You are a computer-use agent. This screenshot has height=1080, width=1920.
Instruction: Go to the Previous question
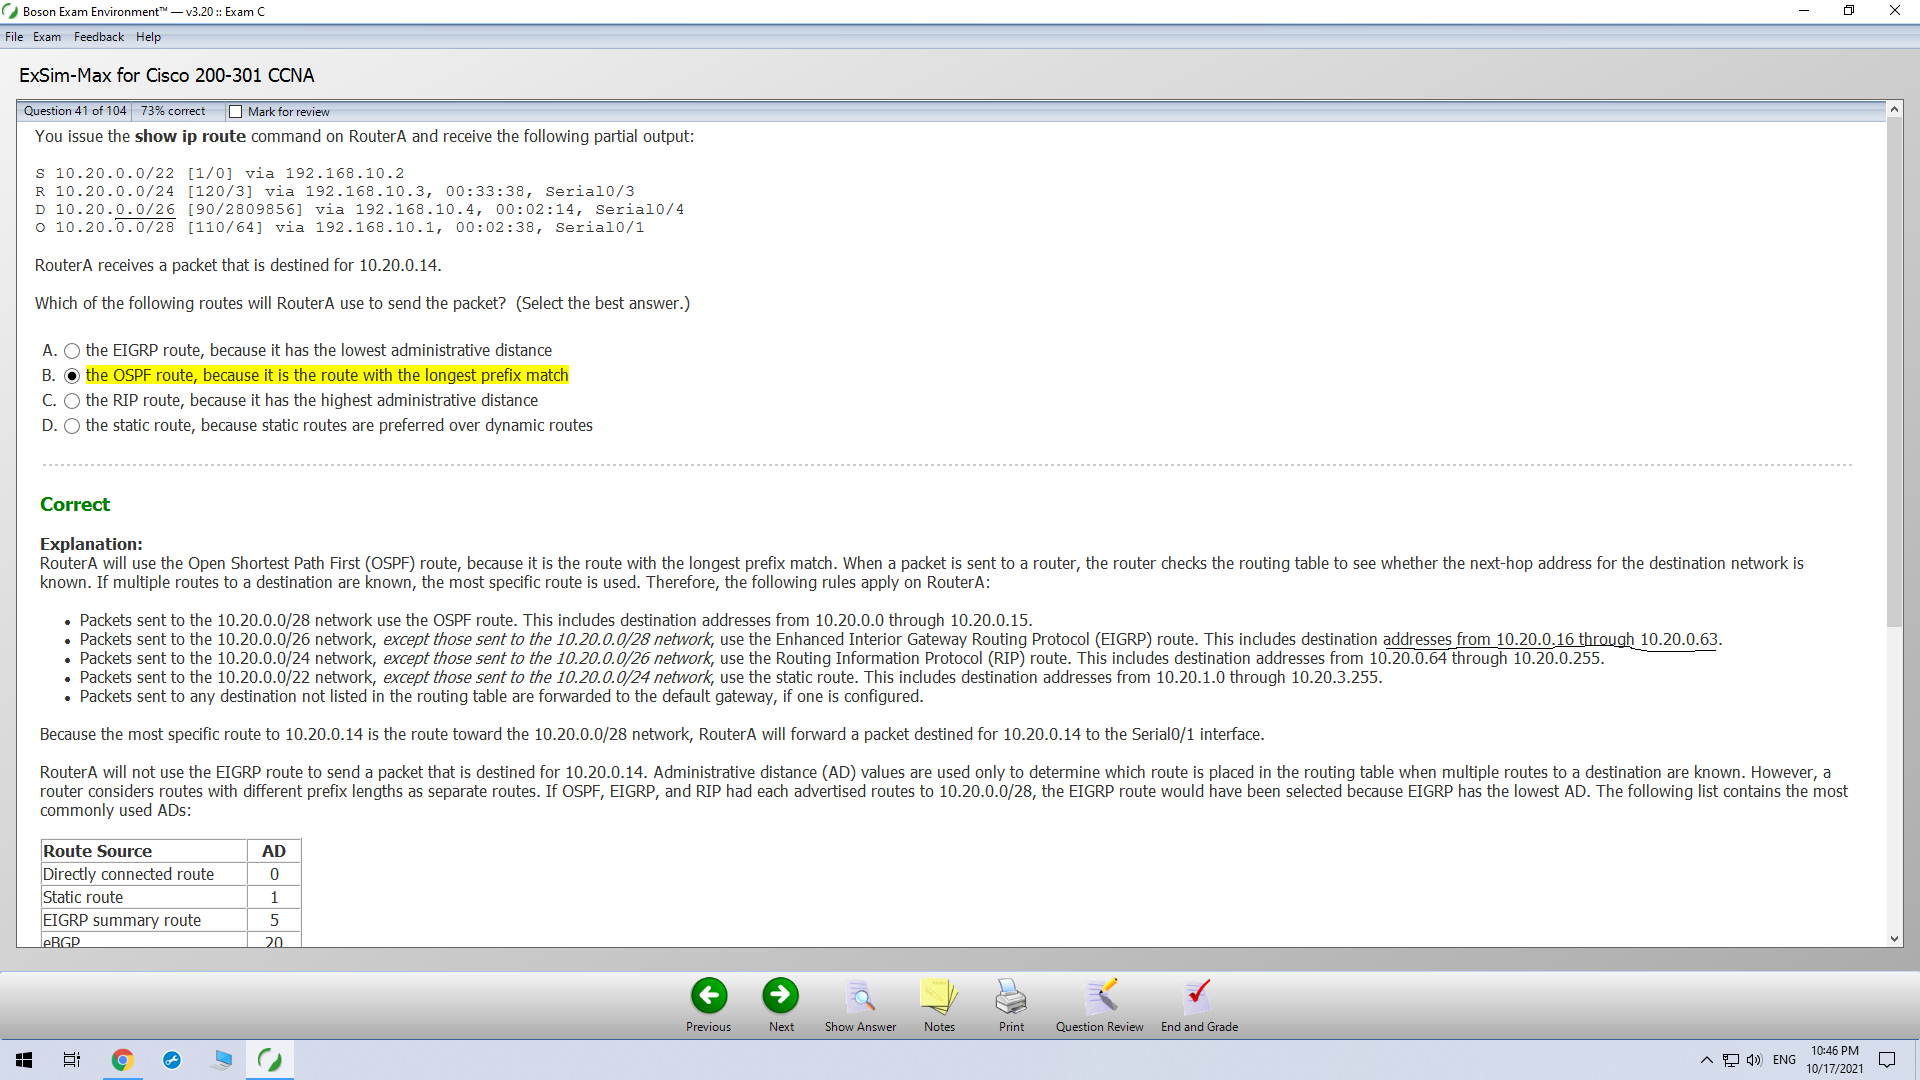pos(708,996)
